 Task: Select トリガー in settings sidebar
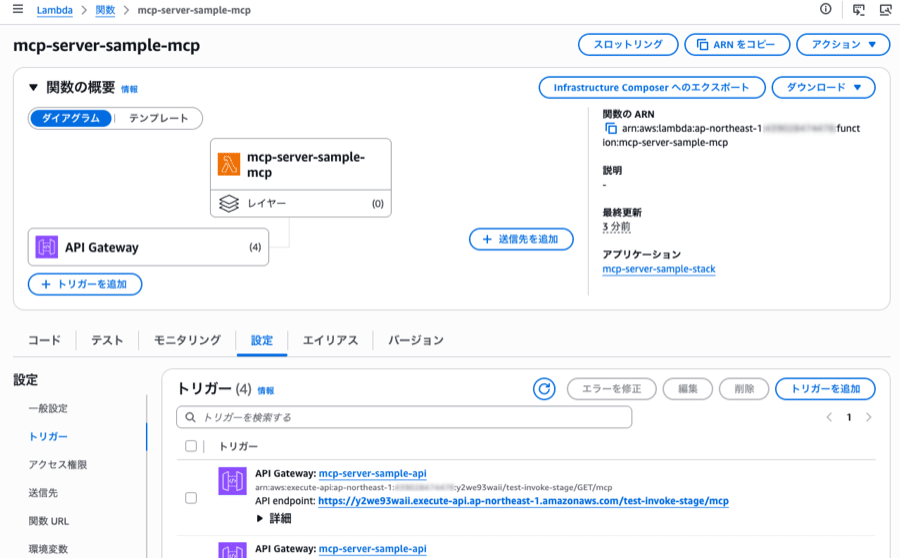(48, 436)
